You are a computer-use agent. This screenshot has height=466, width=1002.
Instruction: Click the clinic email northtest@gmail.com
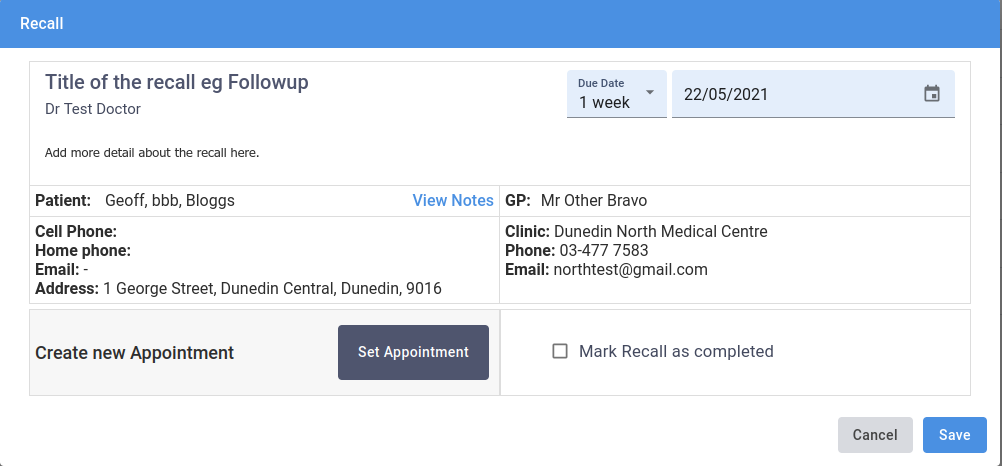click(632, 270)
